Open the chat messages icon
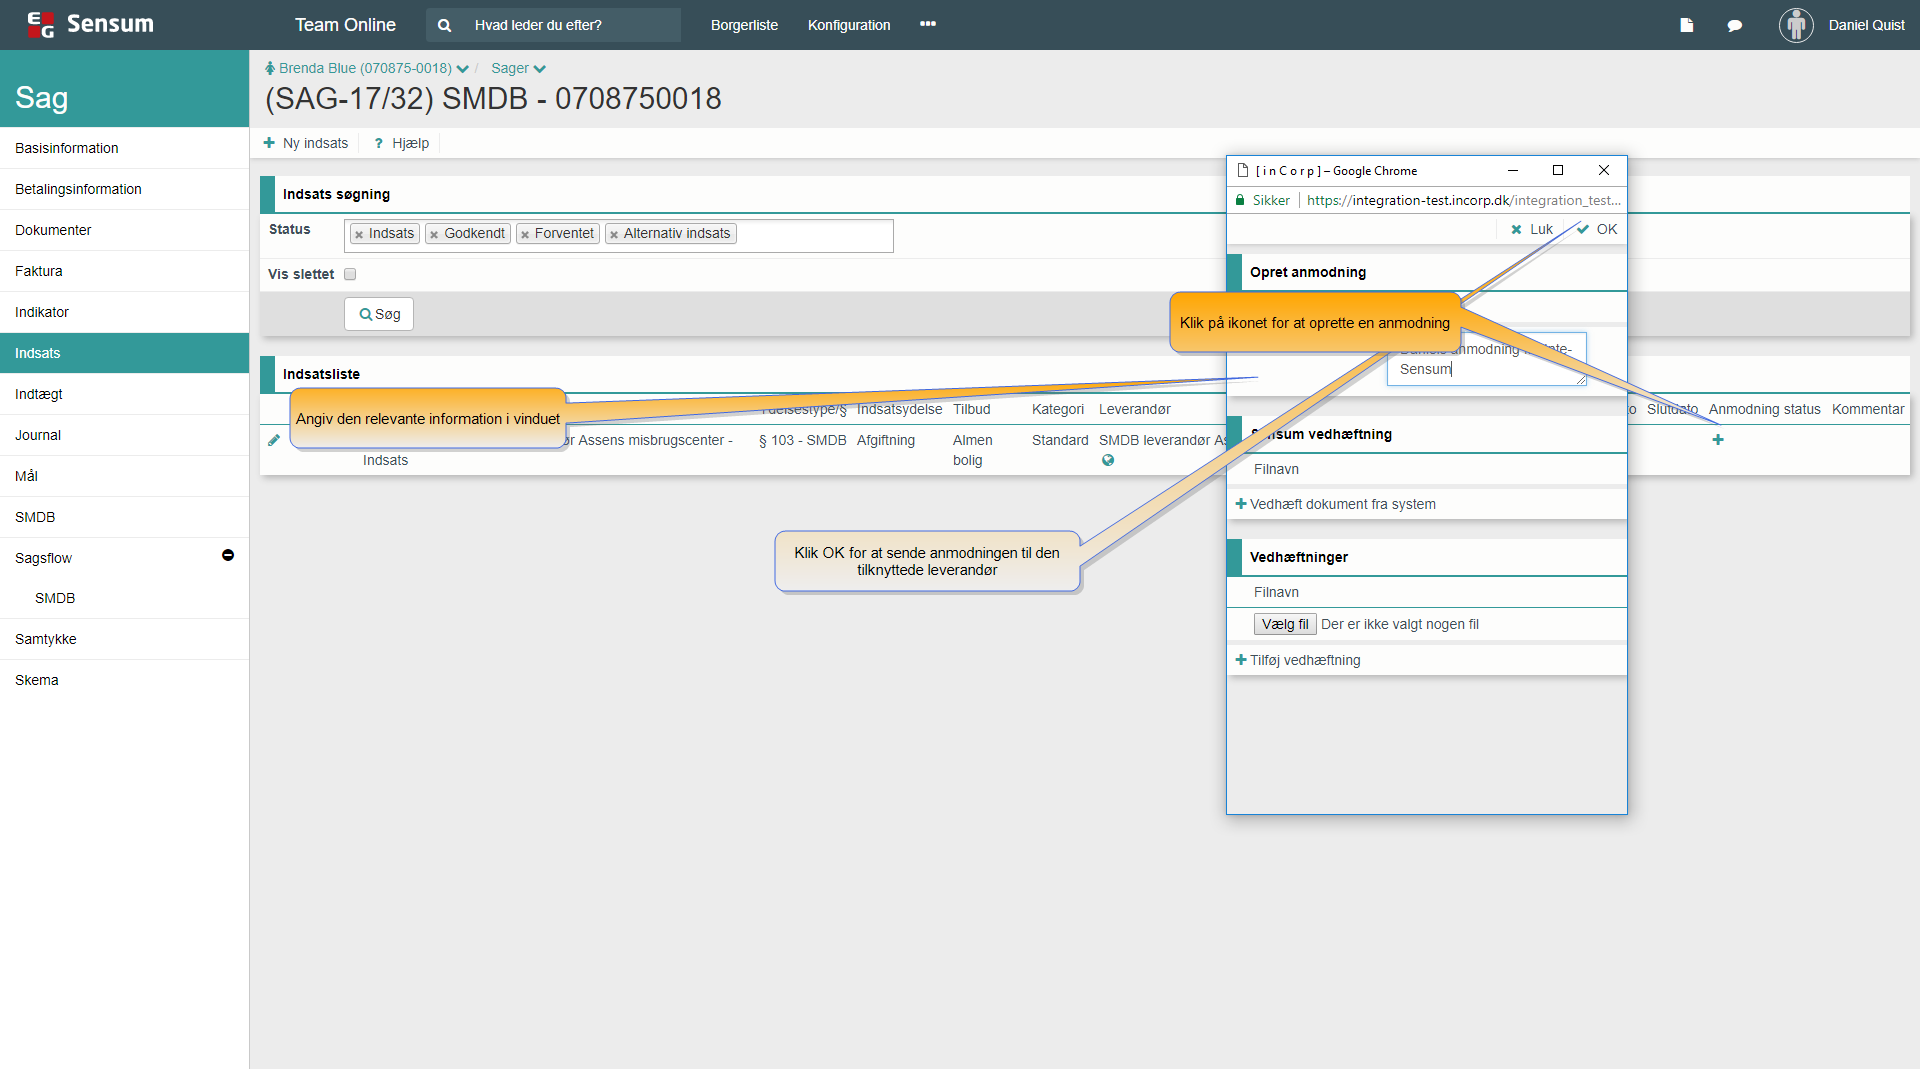Viewport: 1920px width, 1069px height. [x=1735, y=25]
